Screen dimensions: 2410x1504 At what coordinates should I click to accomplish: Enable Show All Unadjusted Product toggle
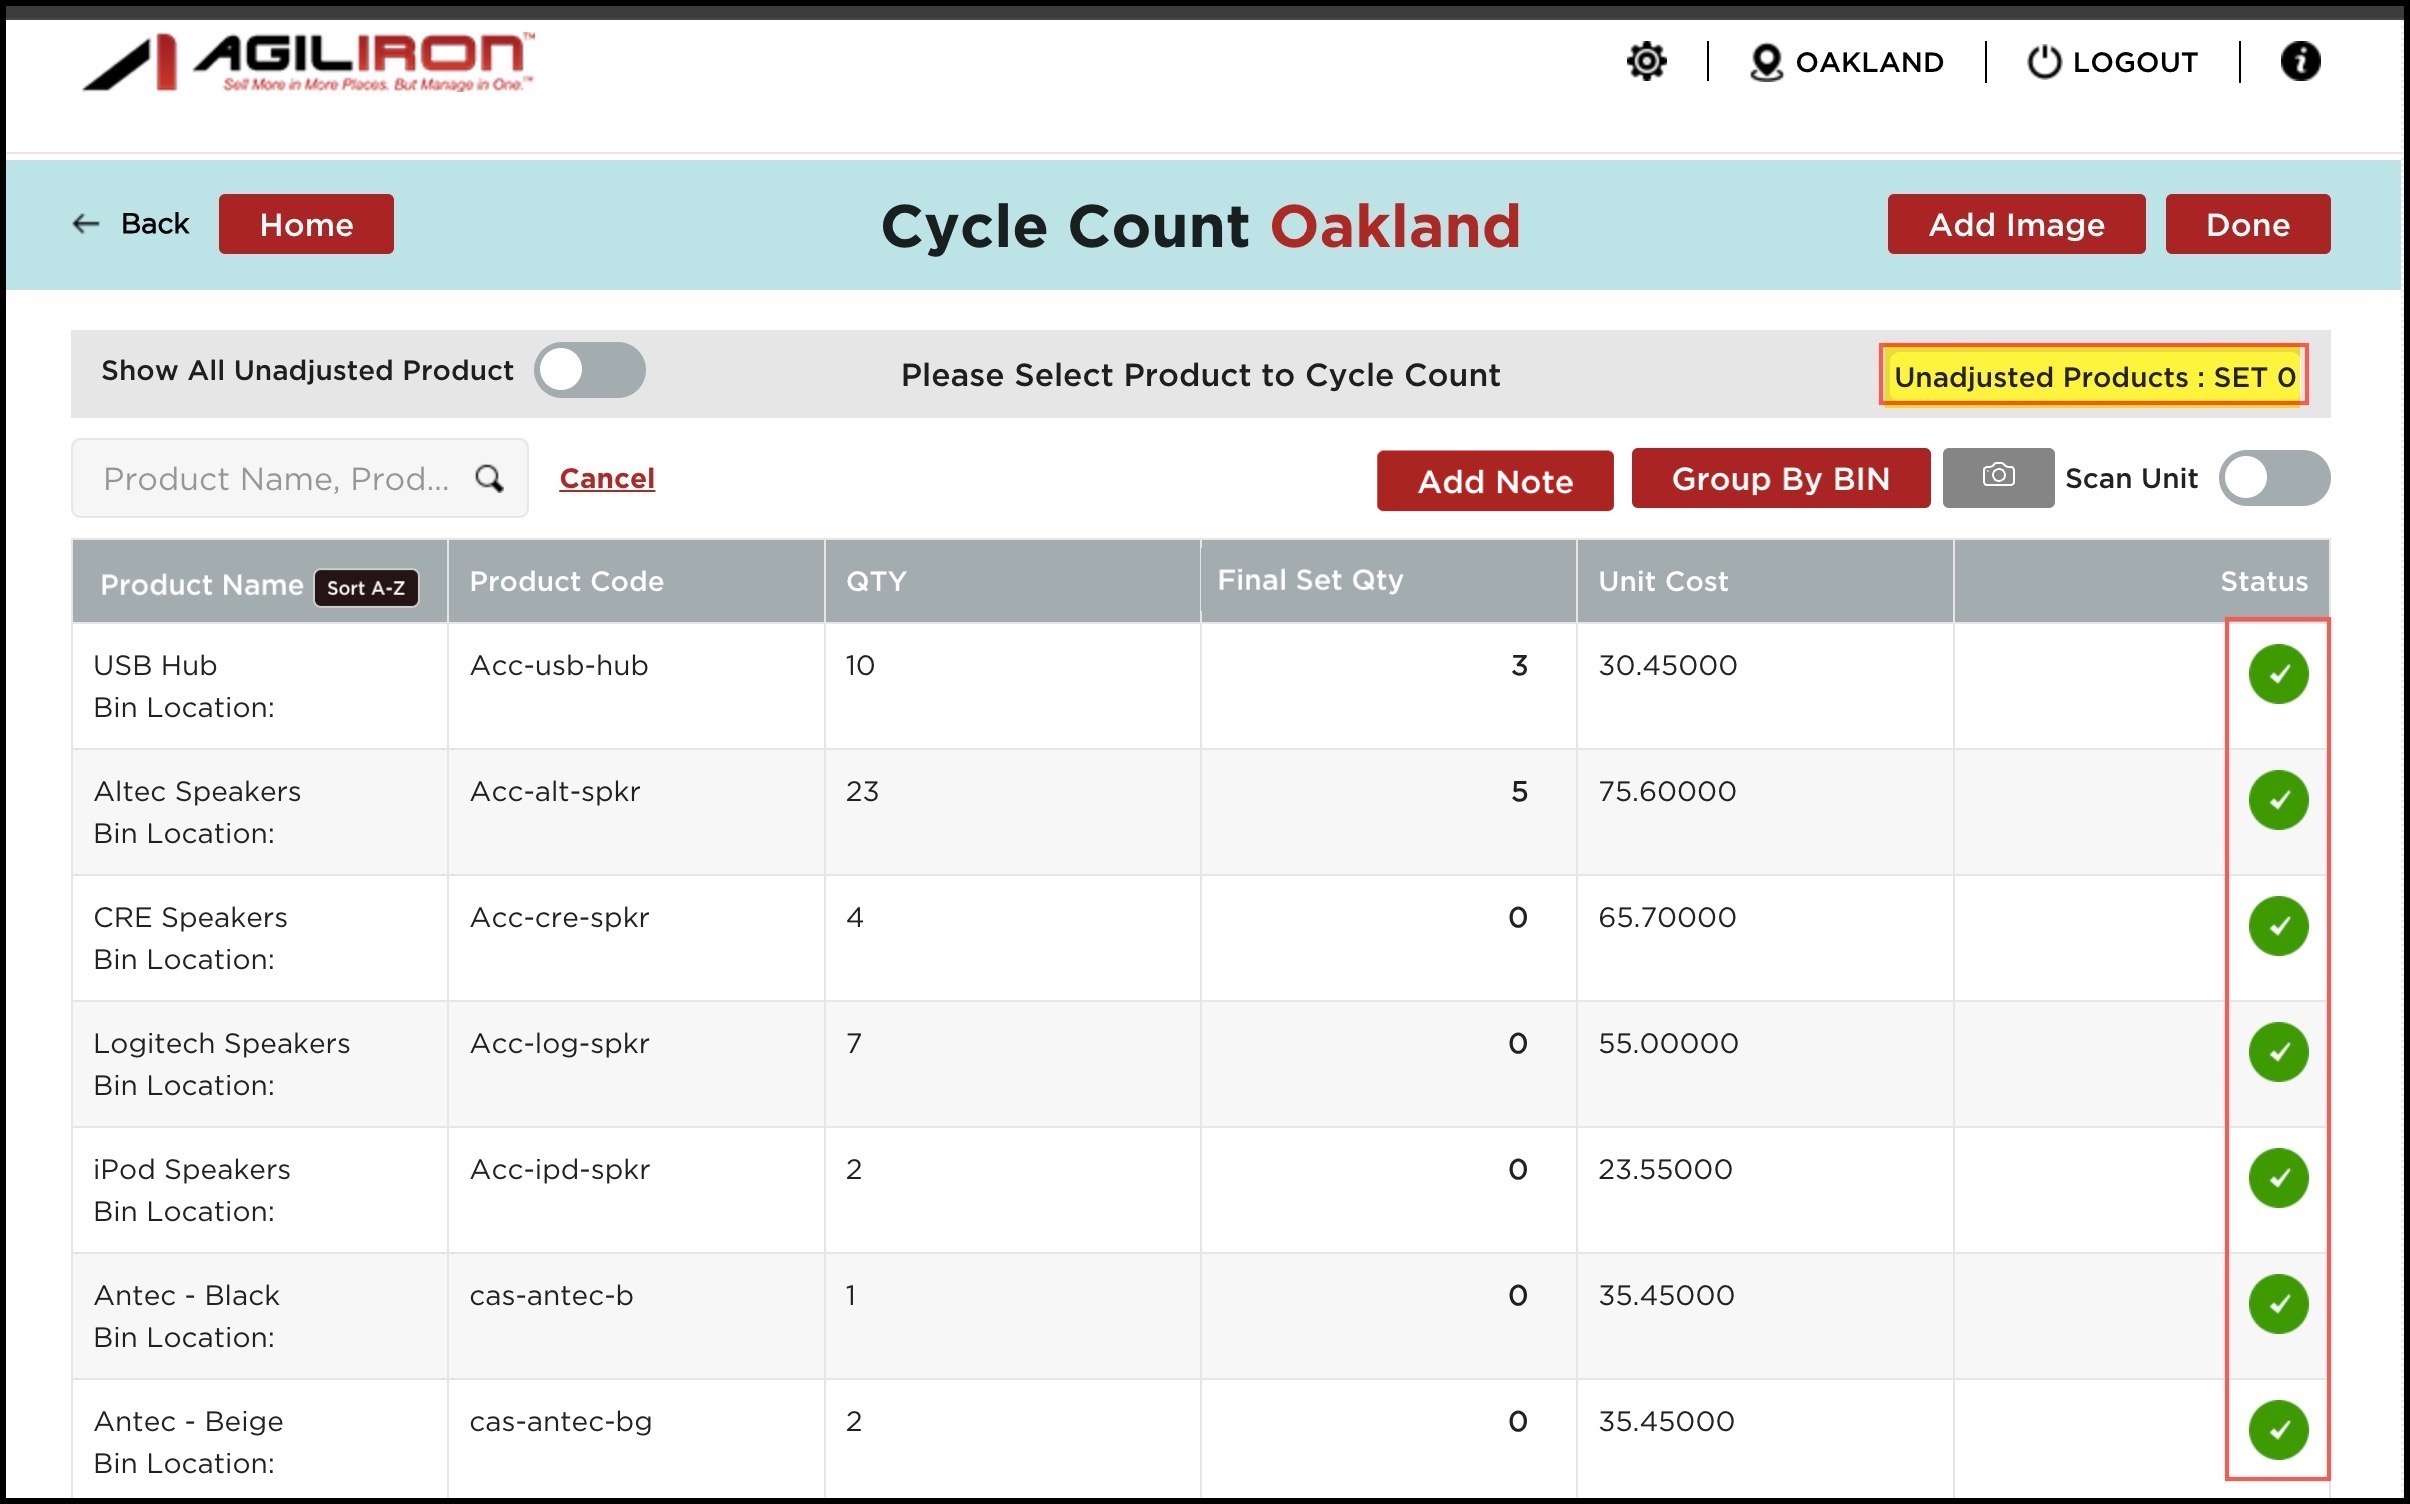click(x=589, y=370)
